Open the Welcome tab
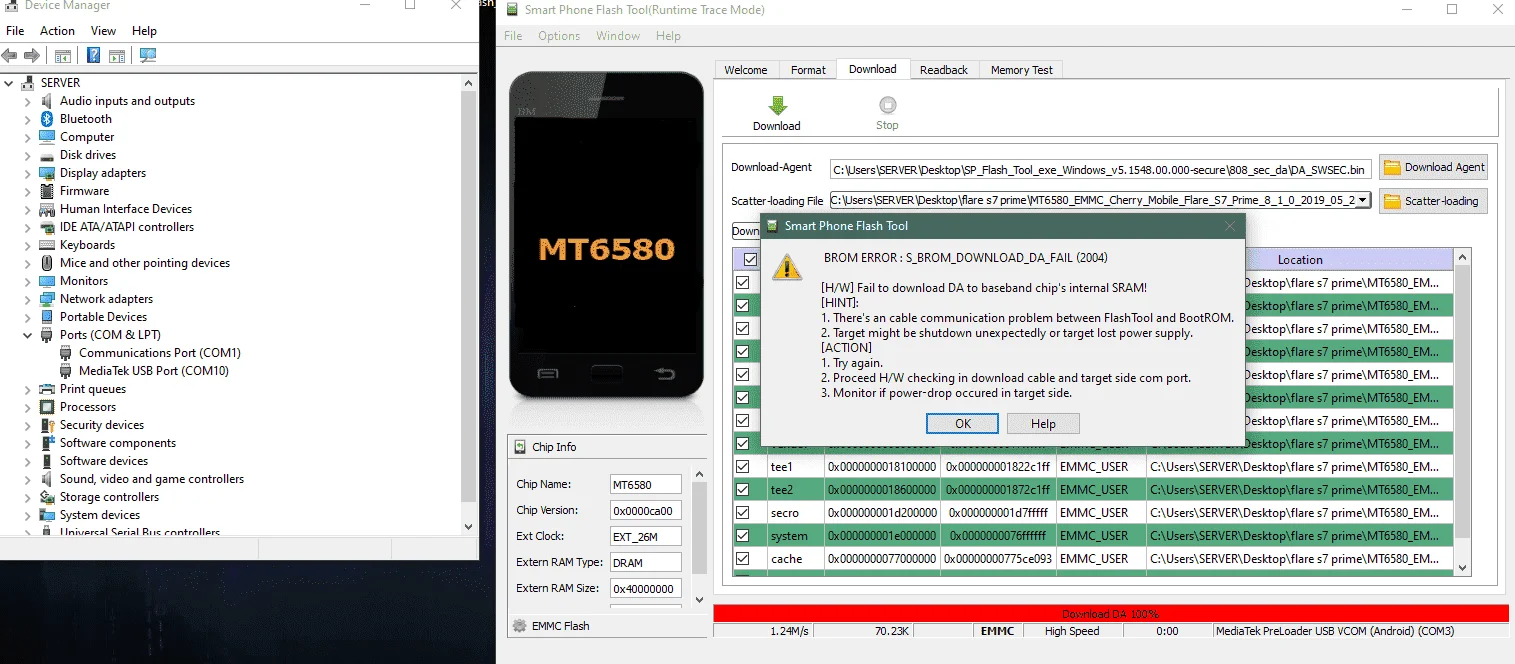 (x=746, y=70)
